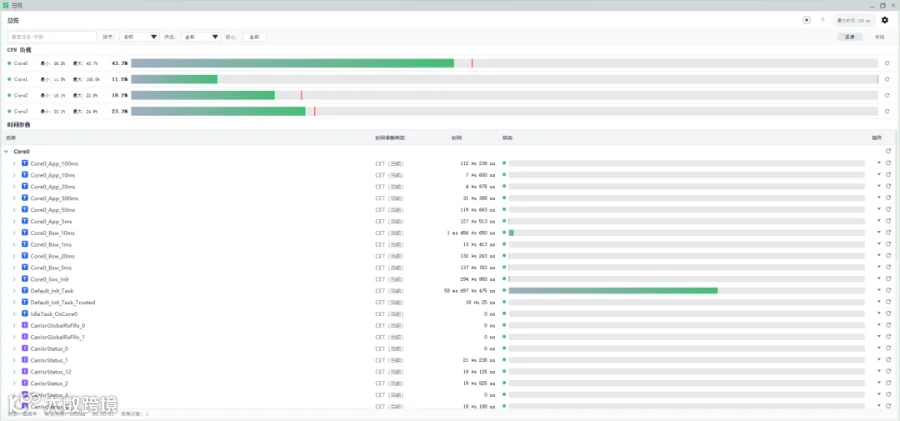
Task: Refresh the Core0_App_20ms row
Action: [x=888, y=186]
